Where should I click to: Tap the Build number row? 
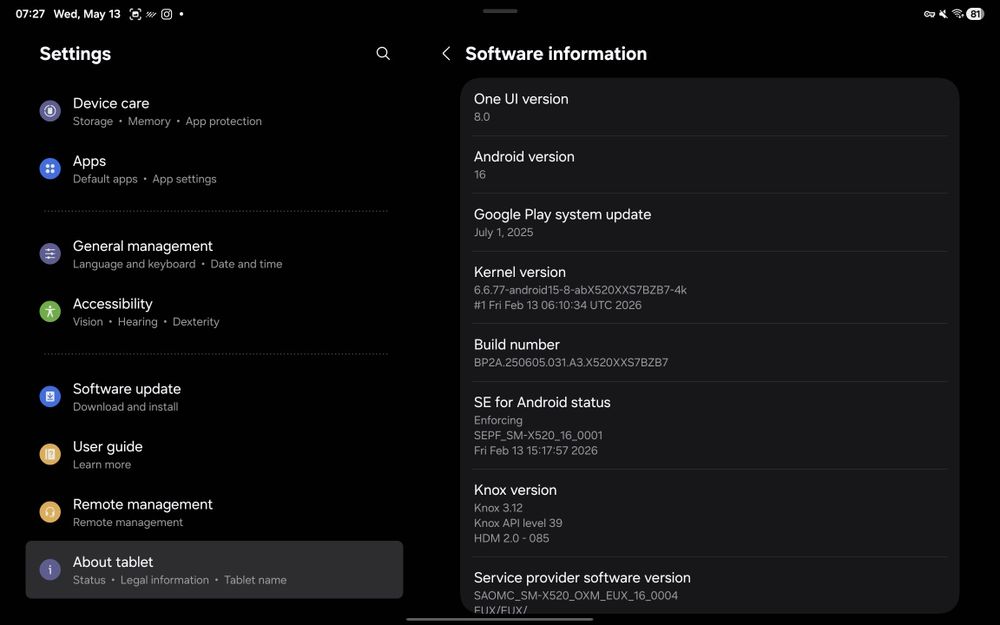click(710, 353)
